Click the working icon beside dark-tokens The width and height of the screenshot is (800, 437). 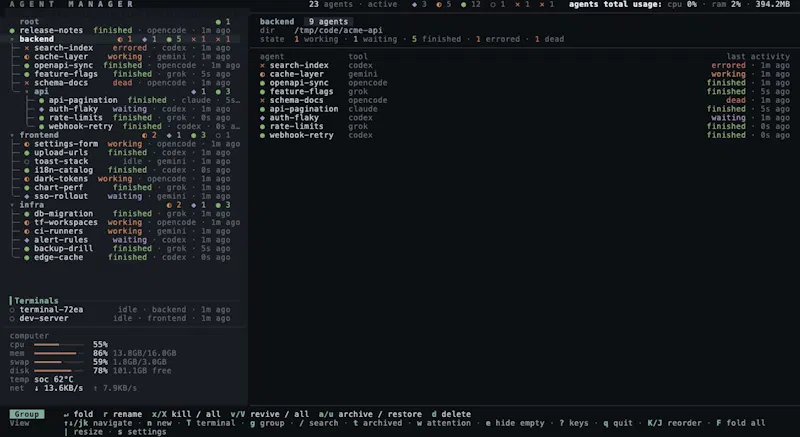pyautogui.click(x=27, y=178)
